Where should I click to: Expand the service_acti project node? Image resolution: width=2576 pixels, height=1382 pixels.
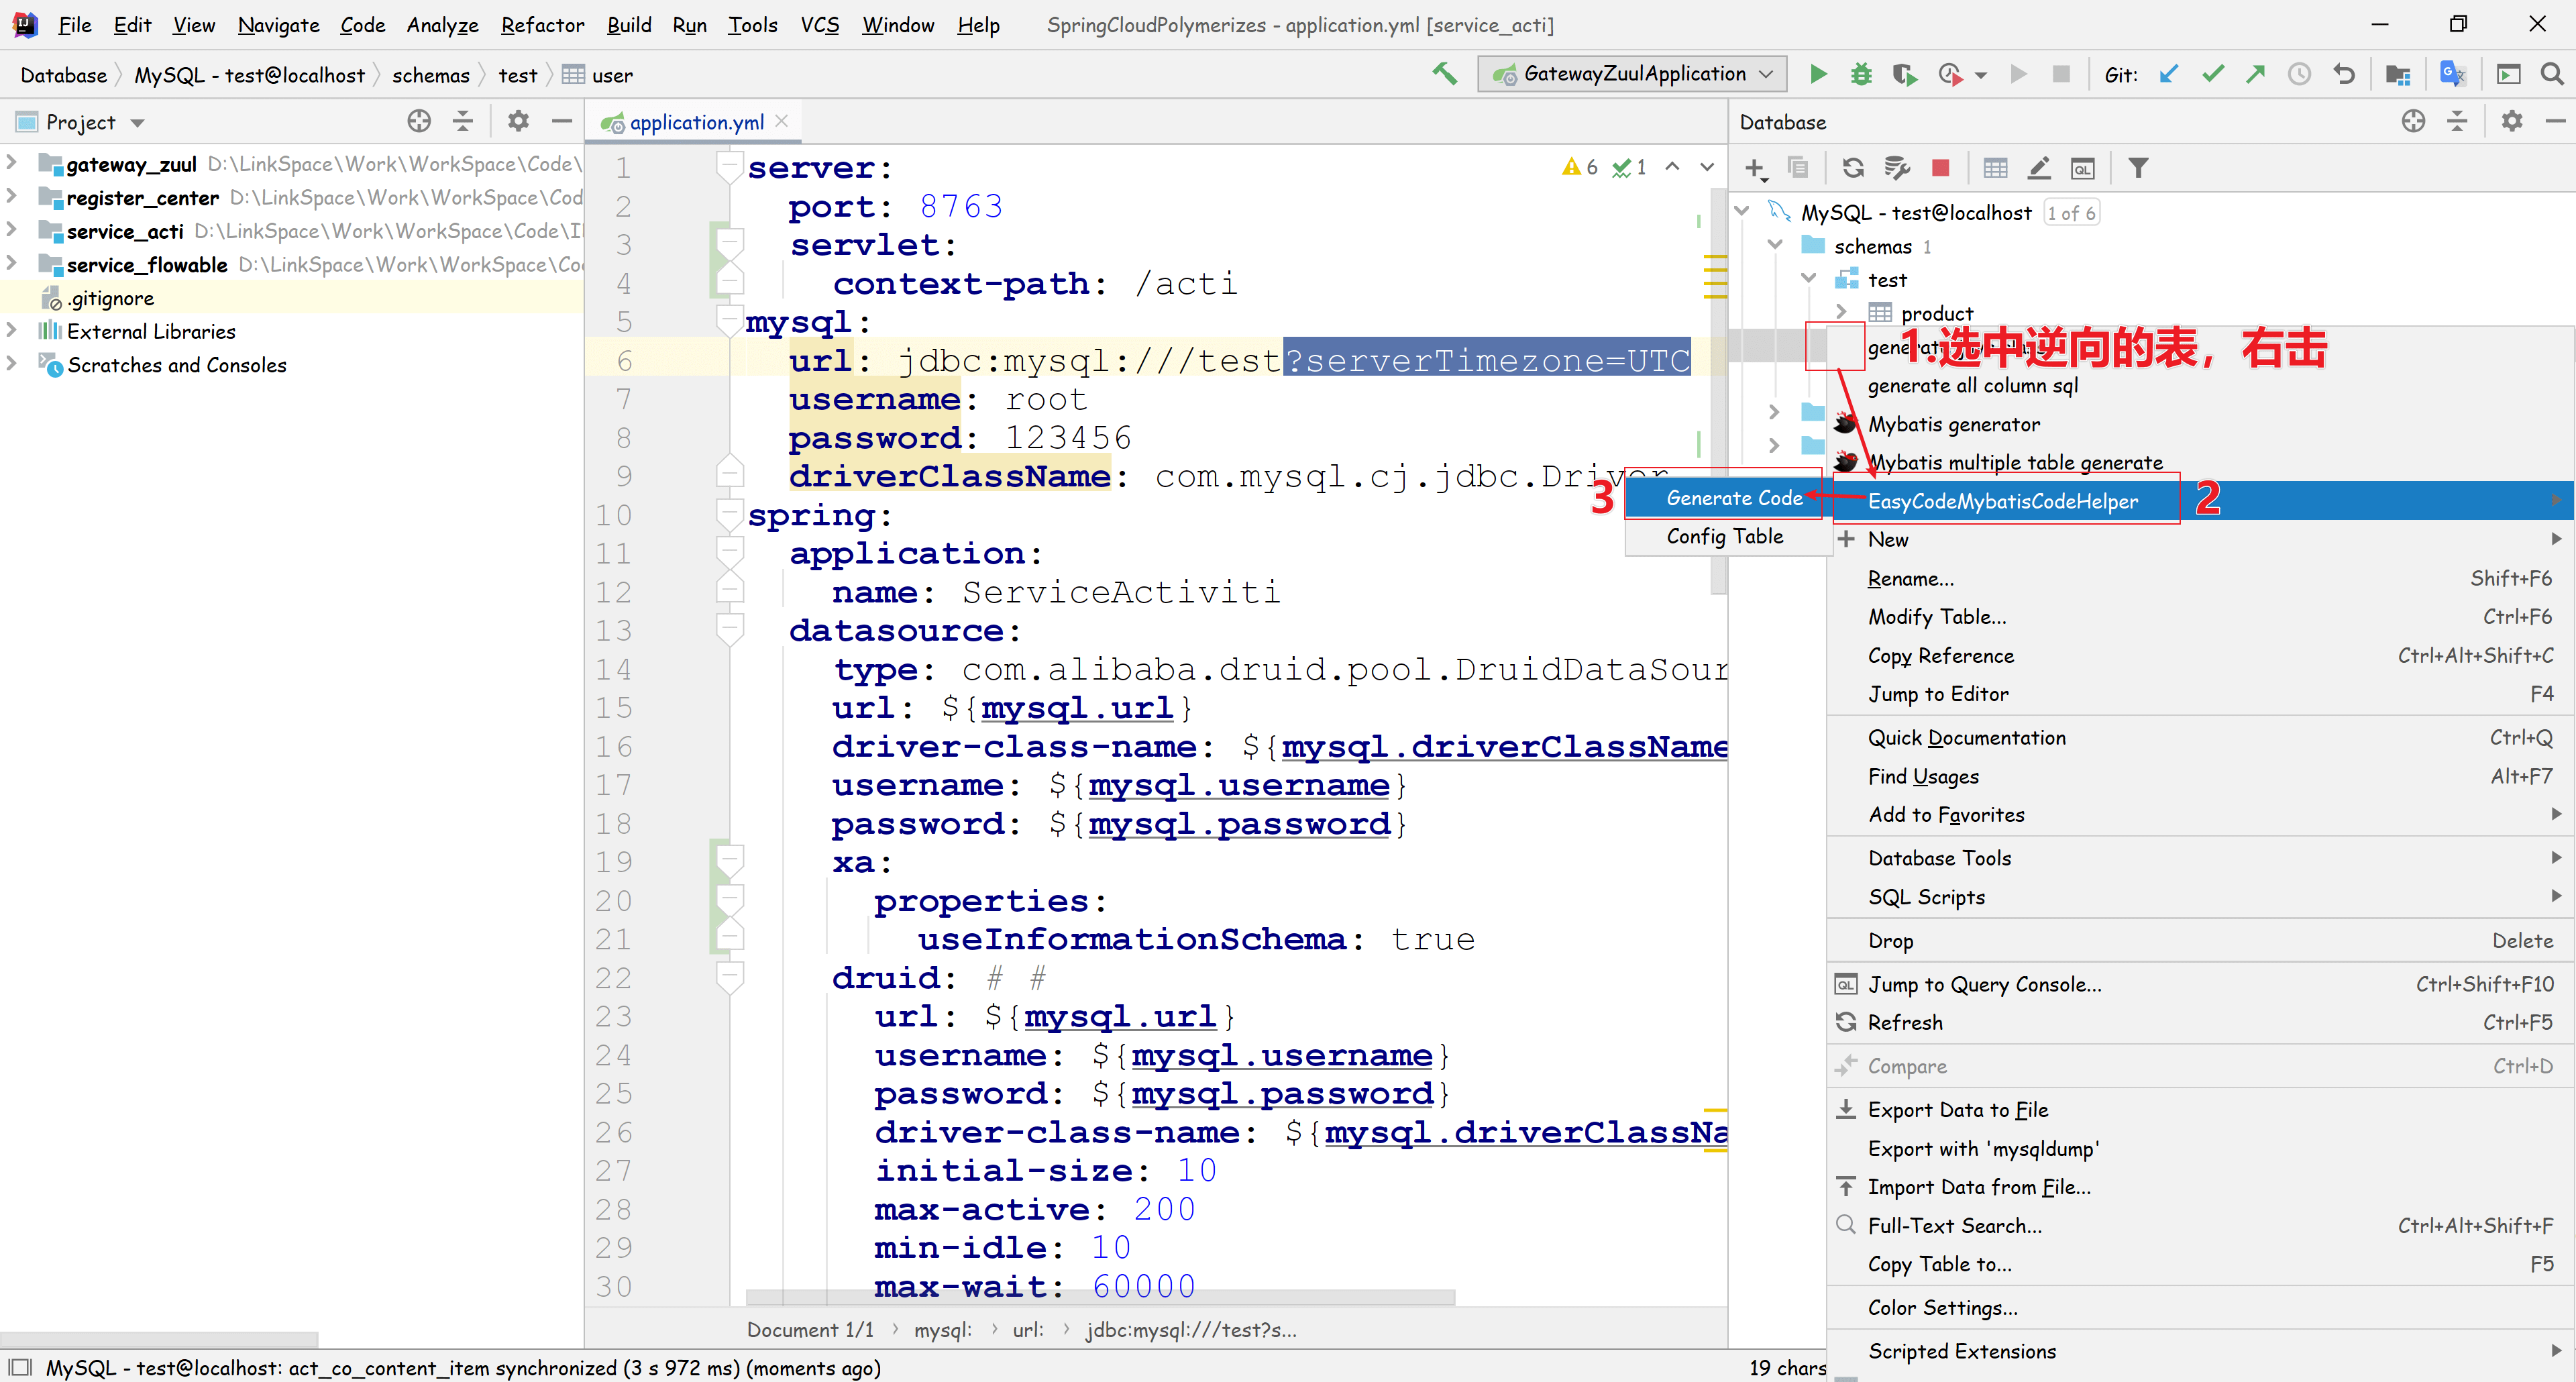pyautogui.click(x=12, y=231)
